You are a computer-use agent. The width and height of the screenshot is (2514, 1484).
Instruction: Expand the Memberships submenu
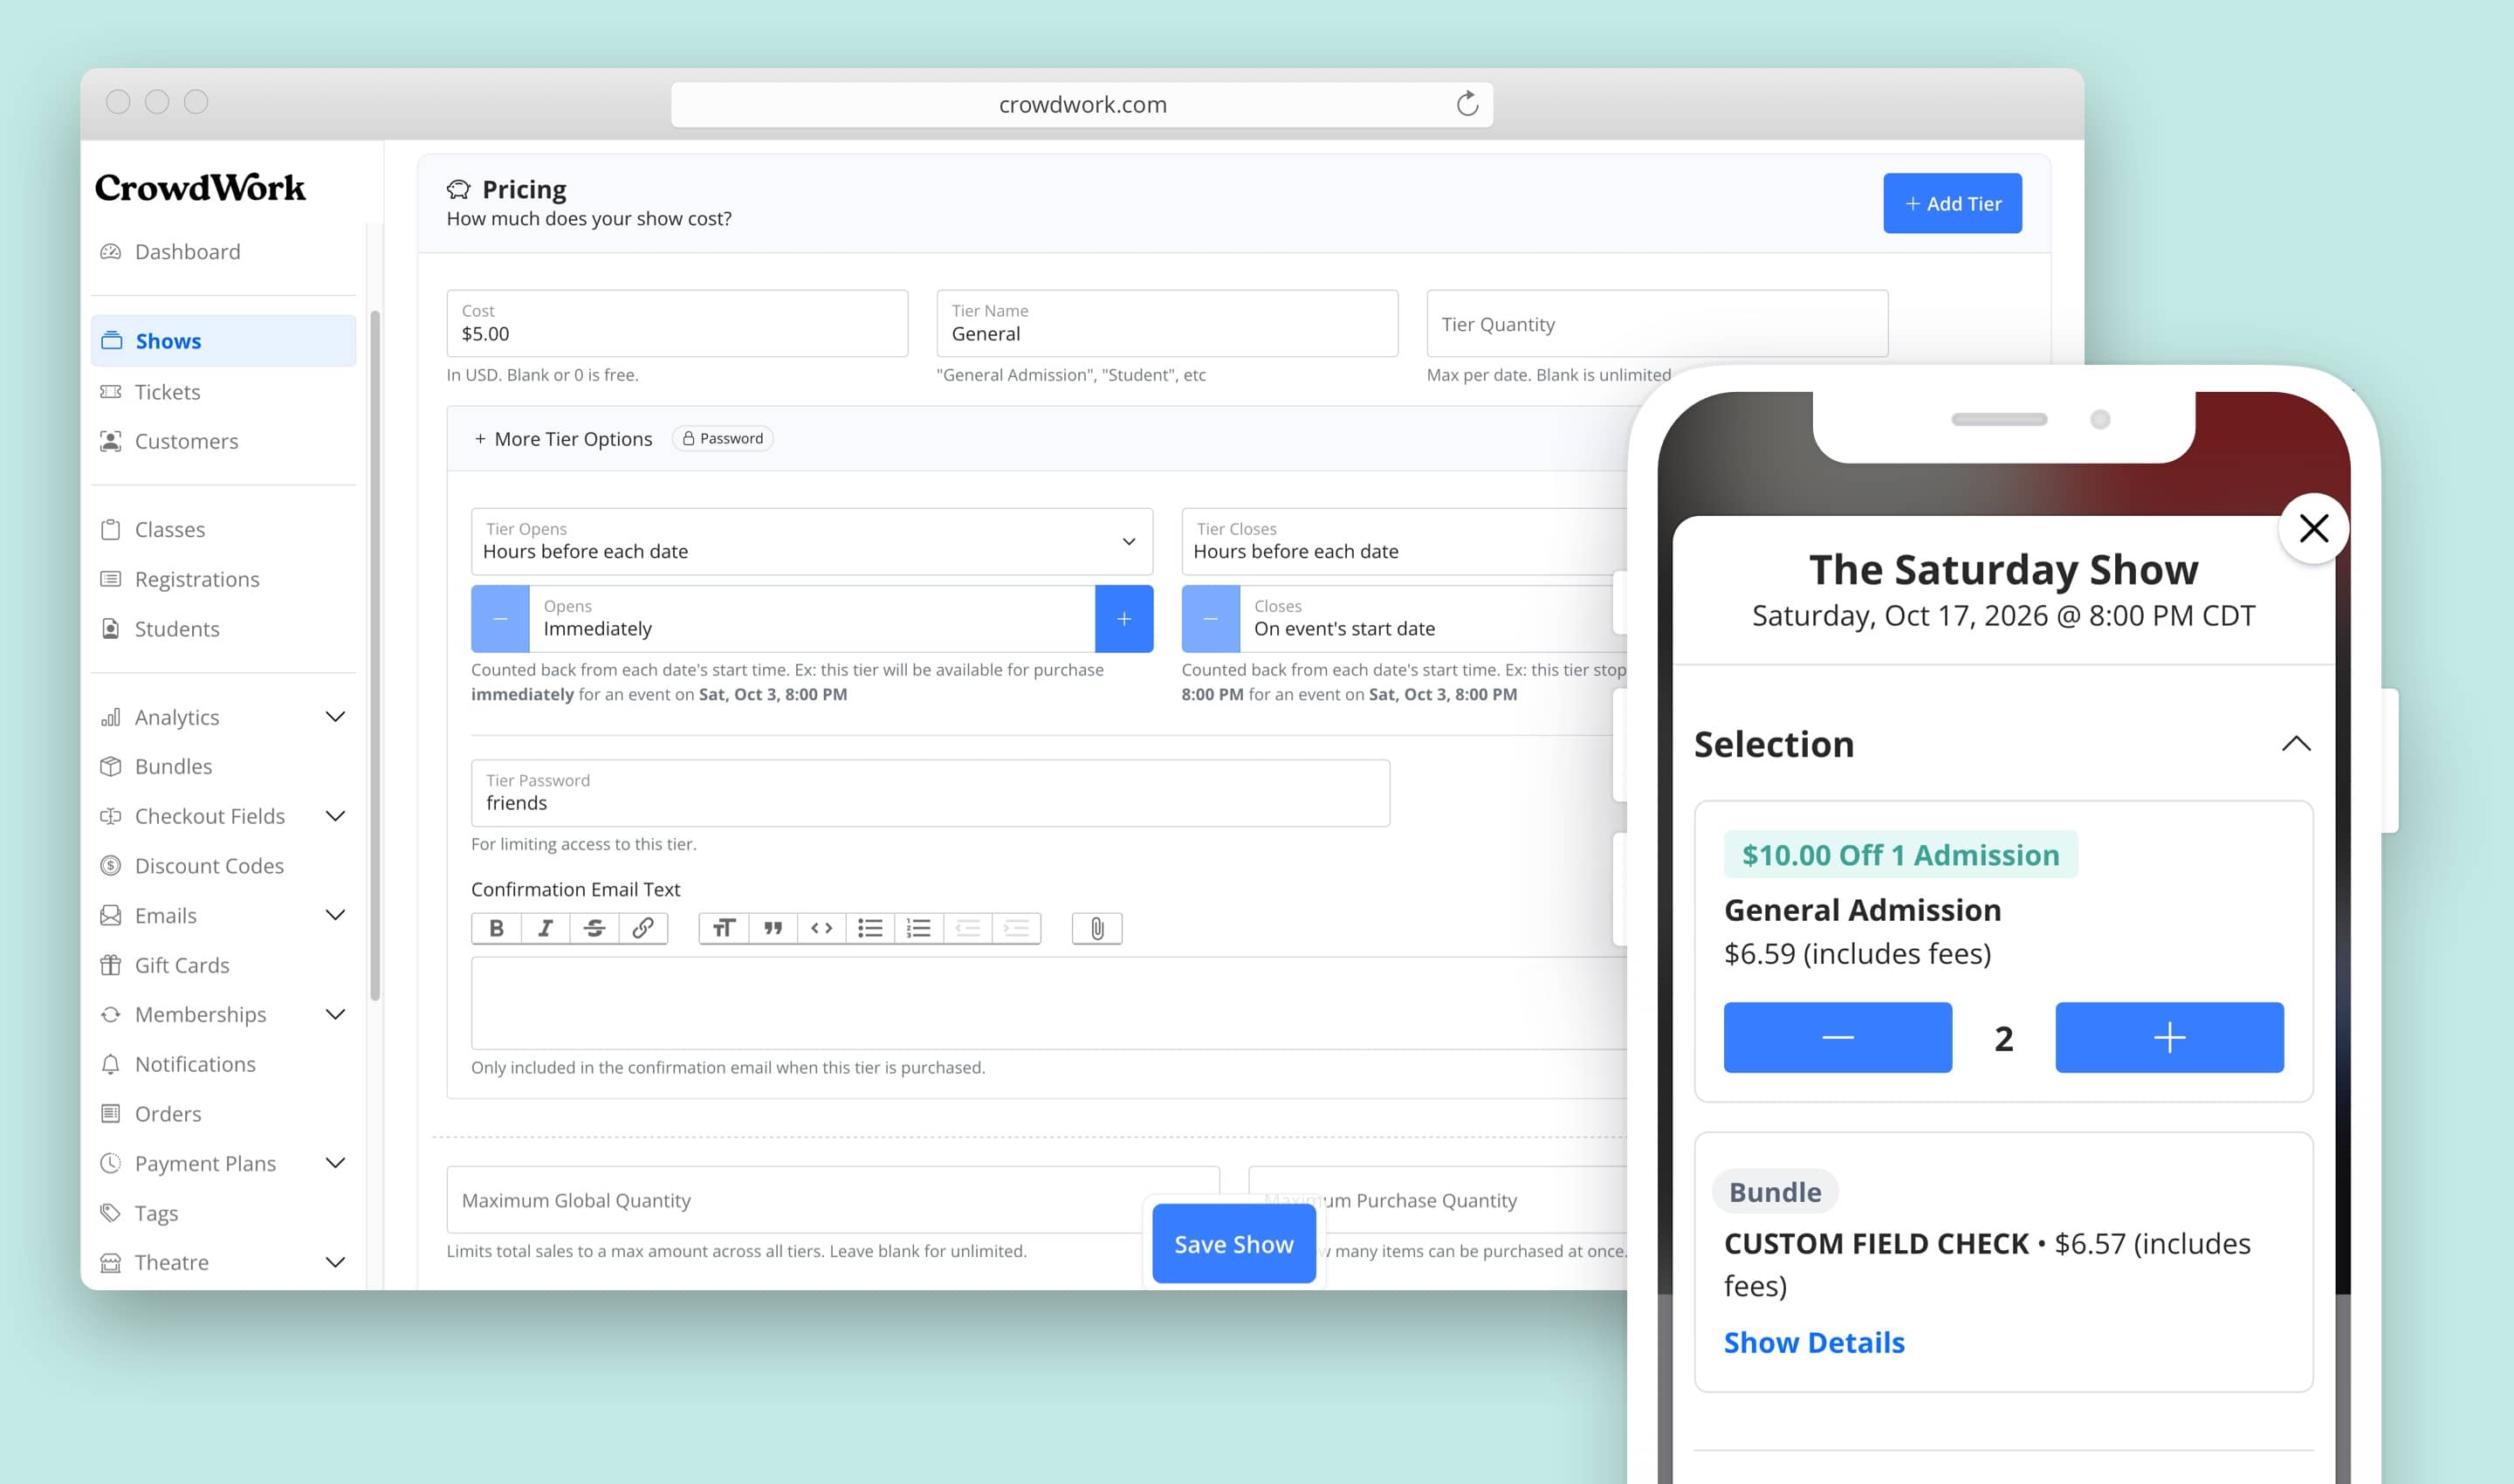click(x=336, y=1014)
